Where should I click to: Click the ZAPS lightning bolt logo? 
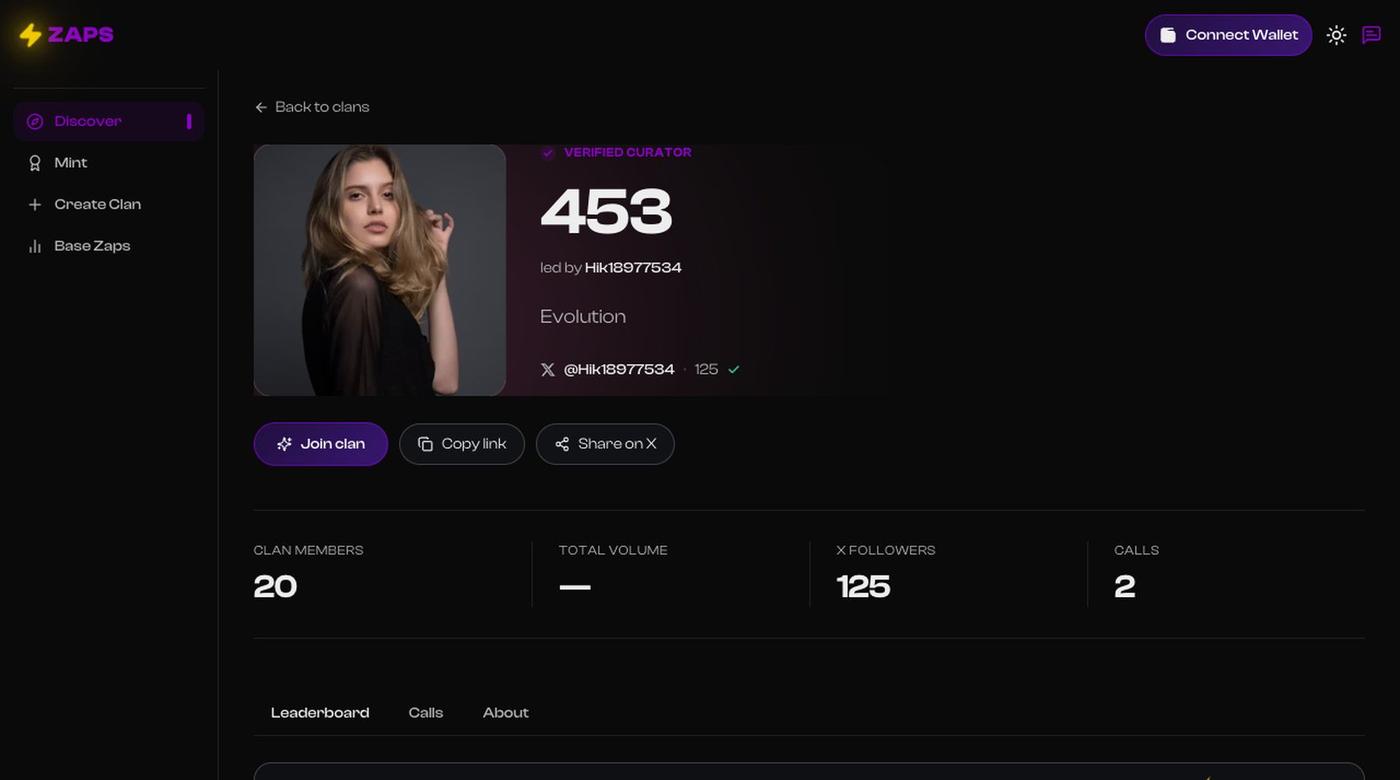point(31,35)
